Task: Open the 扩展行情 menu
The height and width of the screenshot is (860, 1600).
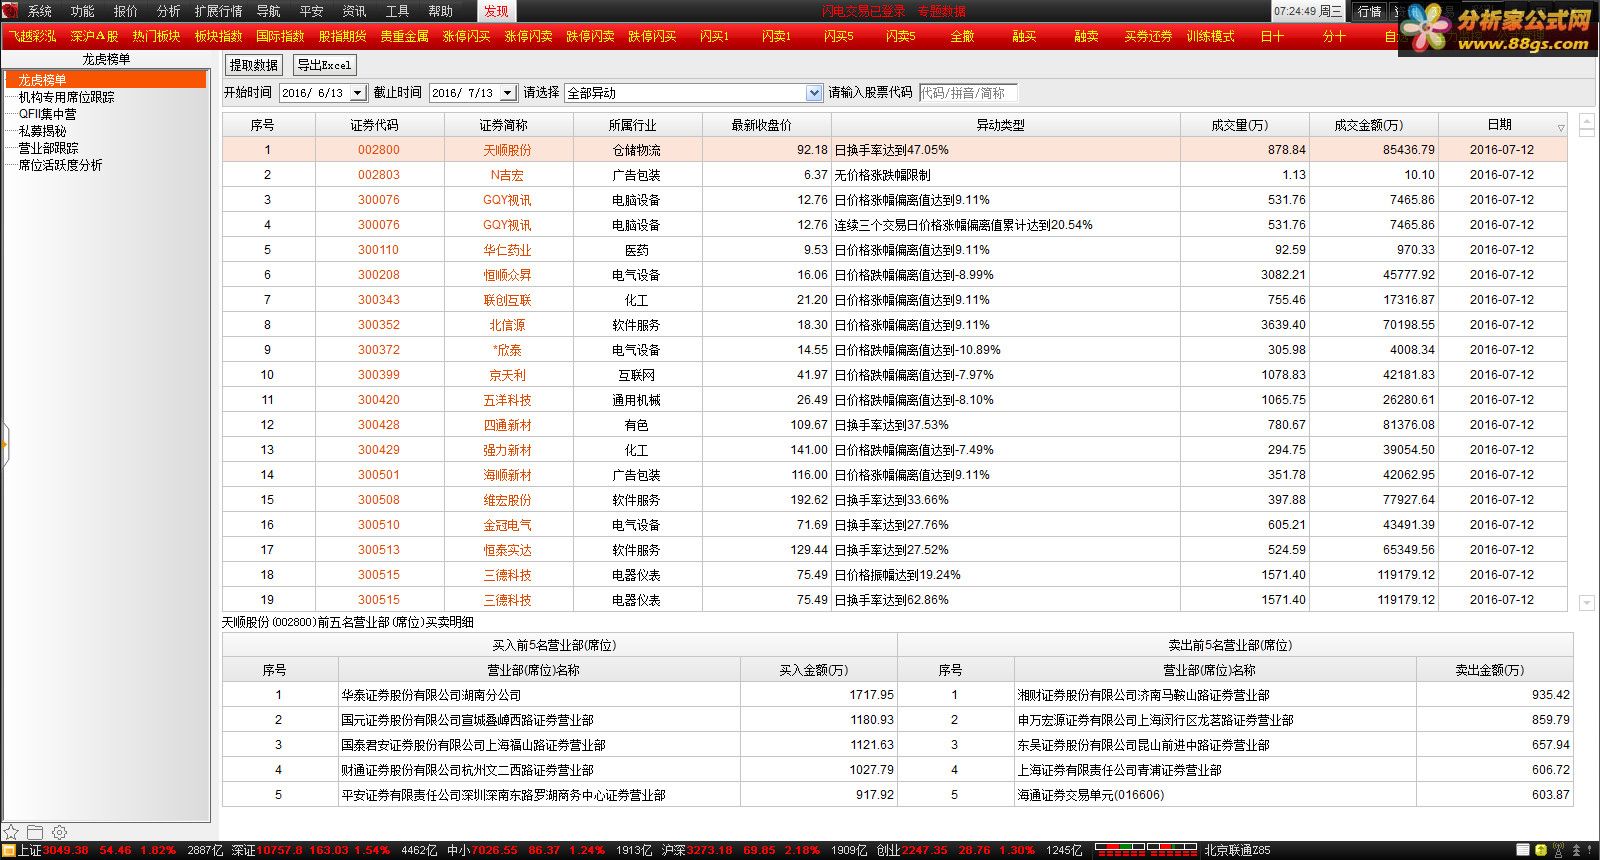Action: click(219, 11)
